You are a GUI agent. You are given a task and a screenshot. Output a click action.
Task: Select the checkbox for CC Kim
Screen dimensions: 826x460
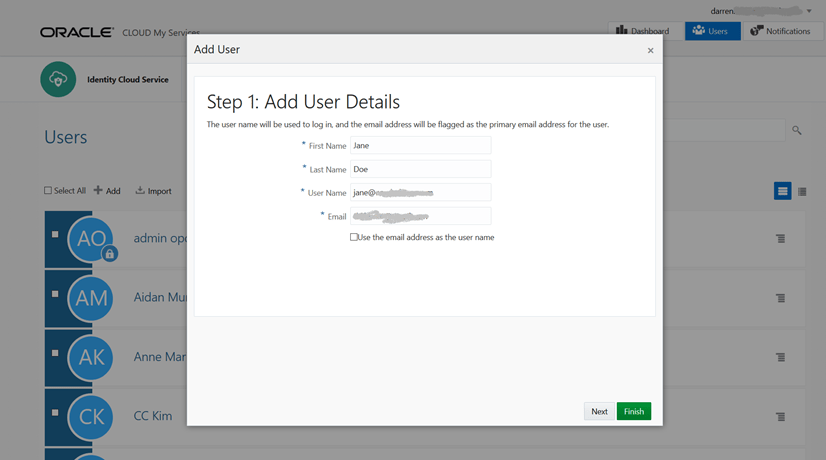click(55, 412)
